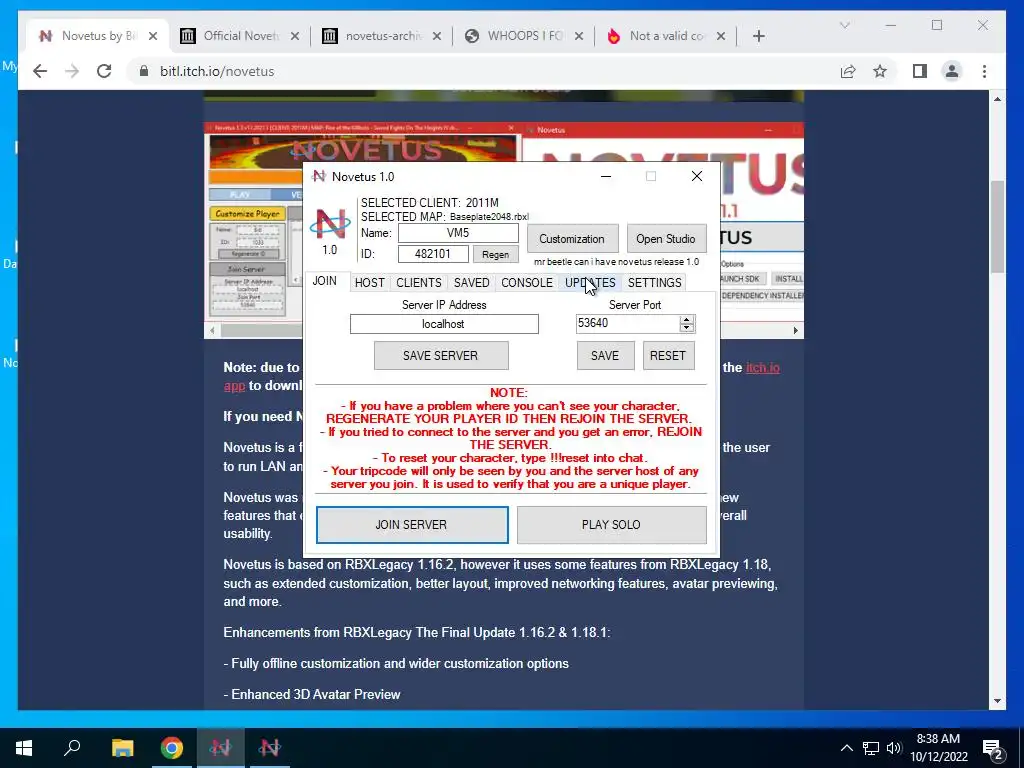
Task: Click the Open Studio button
Action: (x=666, y=239)
